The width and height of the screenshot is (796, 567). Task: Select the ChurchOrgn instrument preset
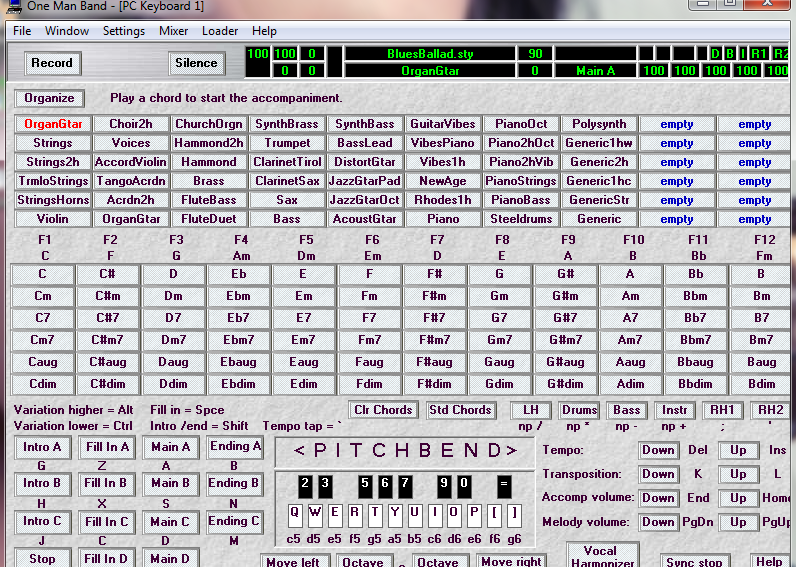click(x=209, y=124)
